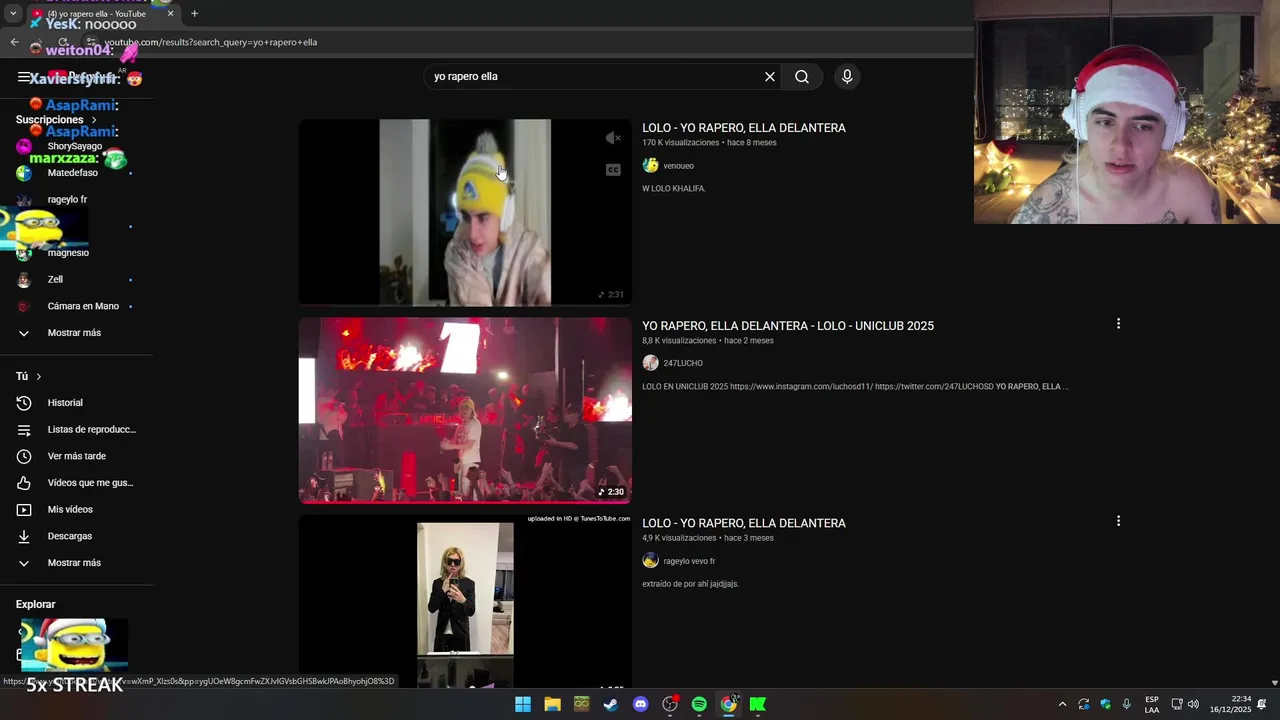This screenshot has width=1280, height=720.
Task: Open the rageylo vevo fr video title
Action: (744, 523)
